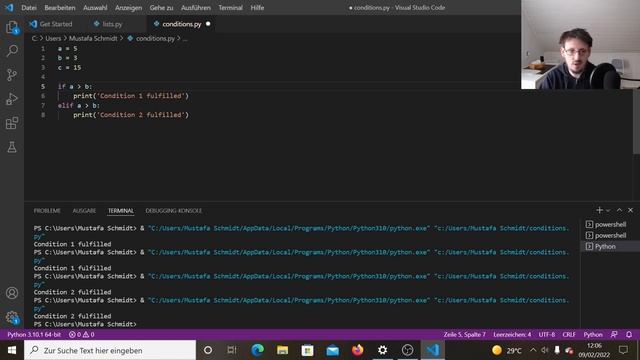This screenshot has height=360, width=640.
Task: Select the TERMINAL panel tab
Action: (121, 211)
